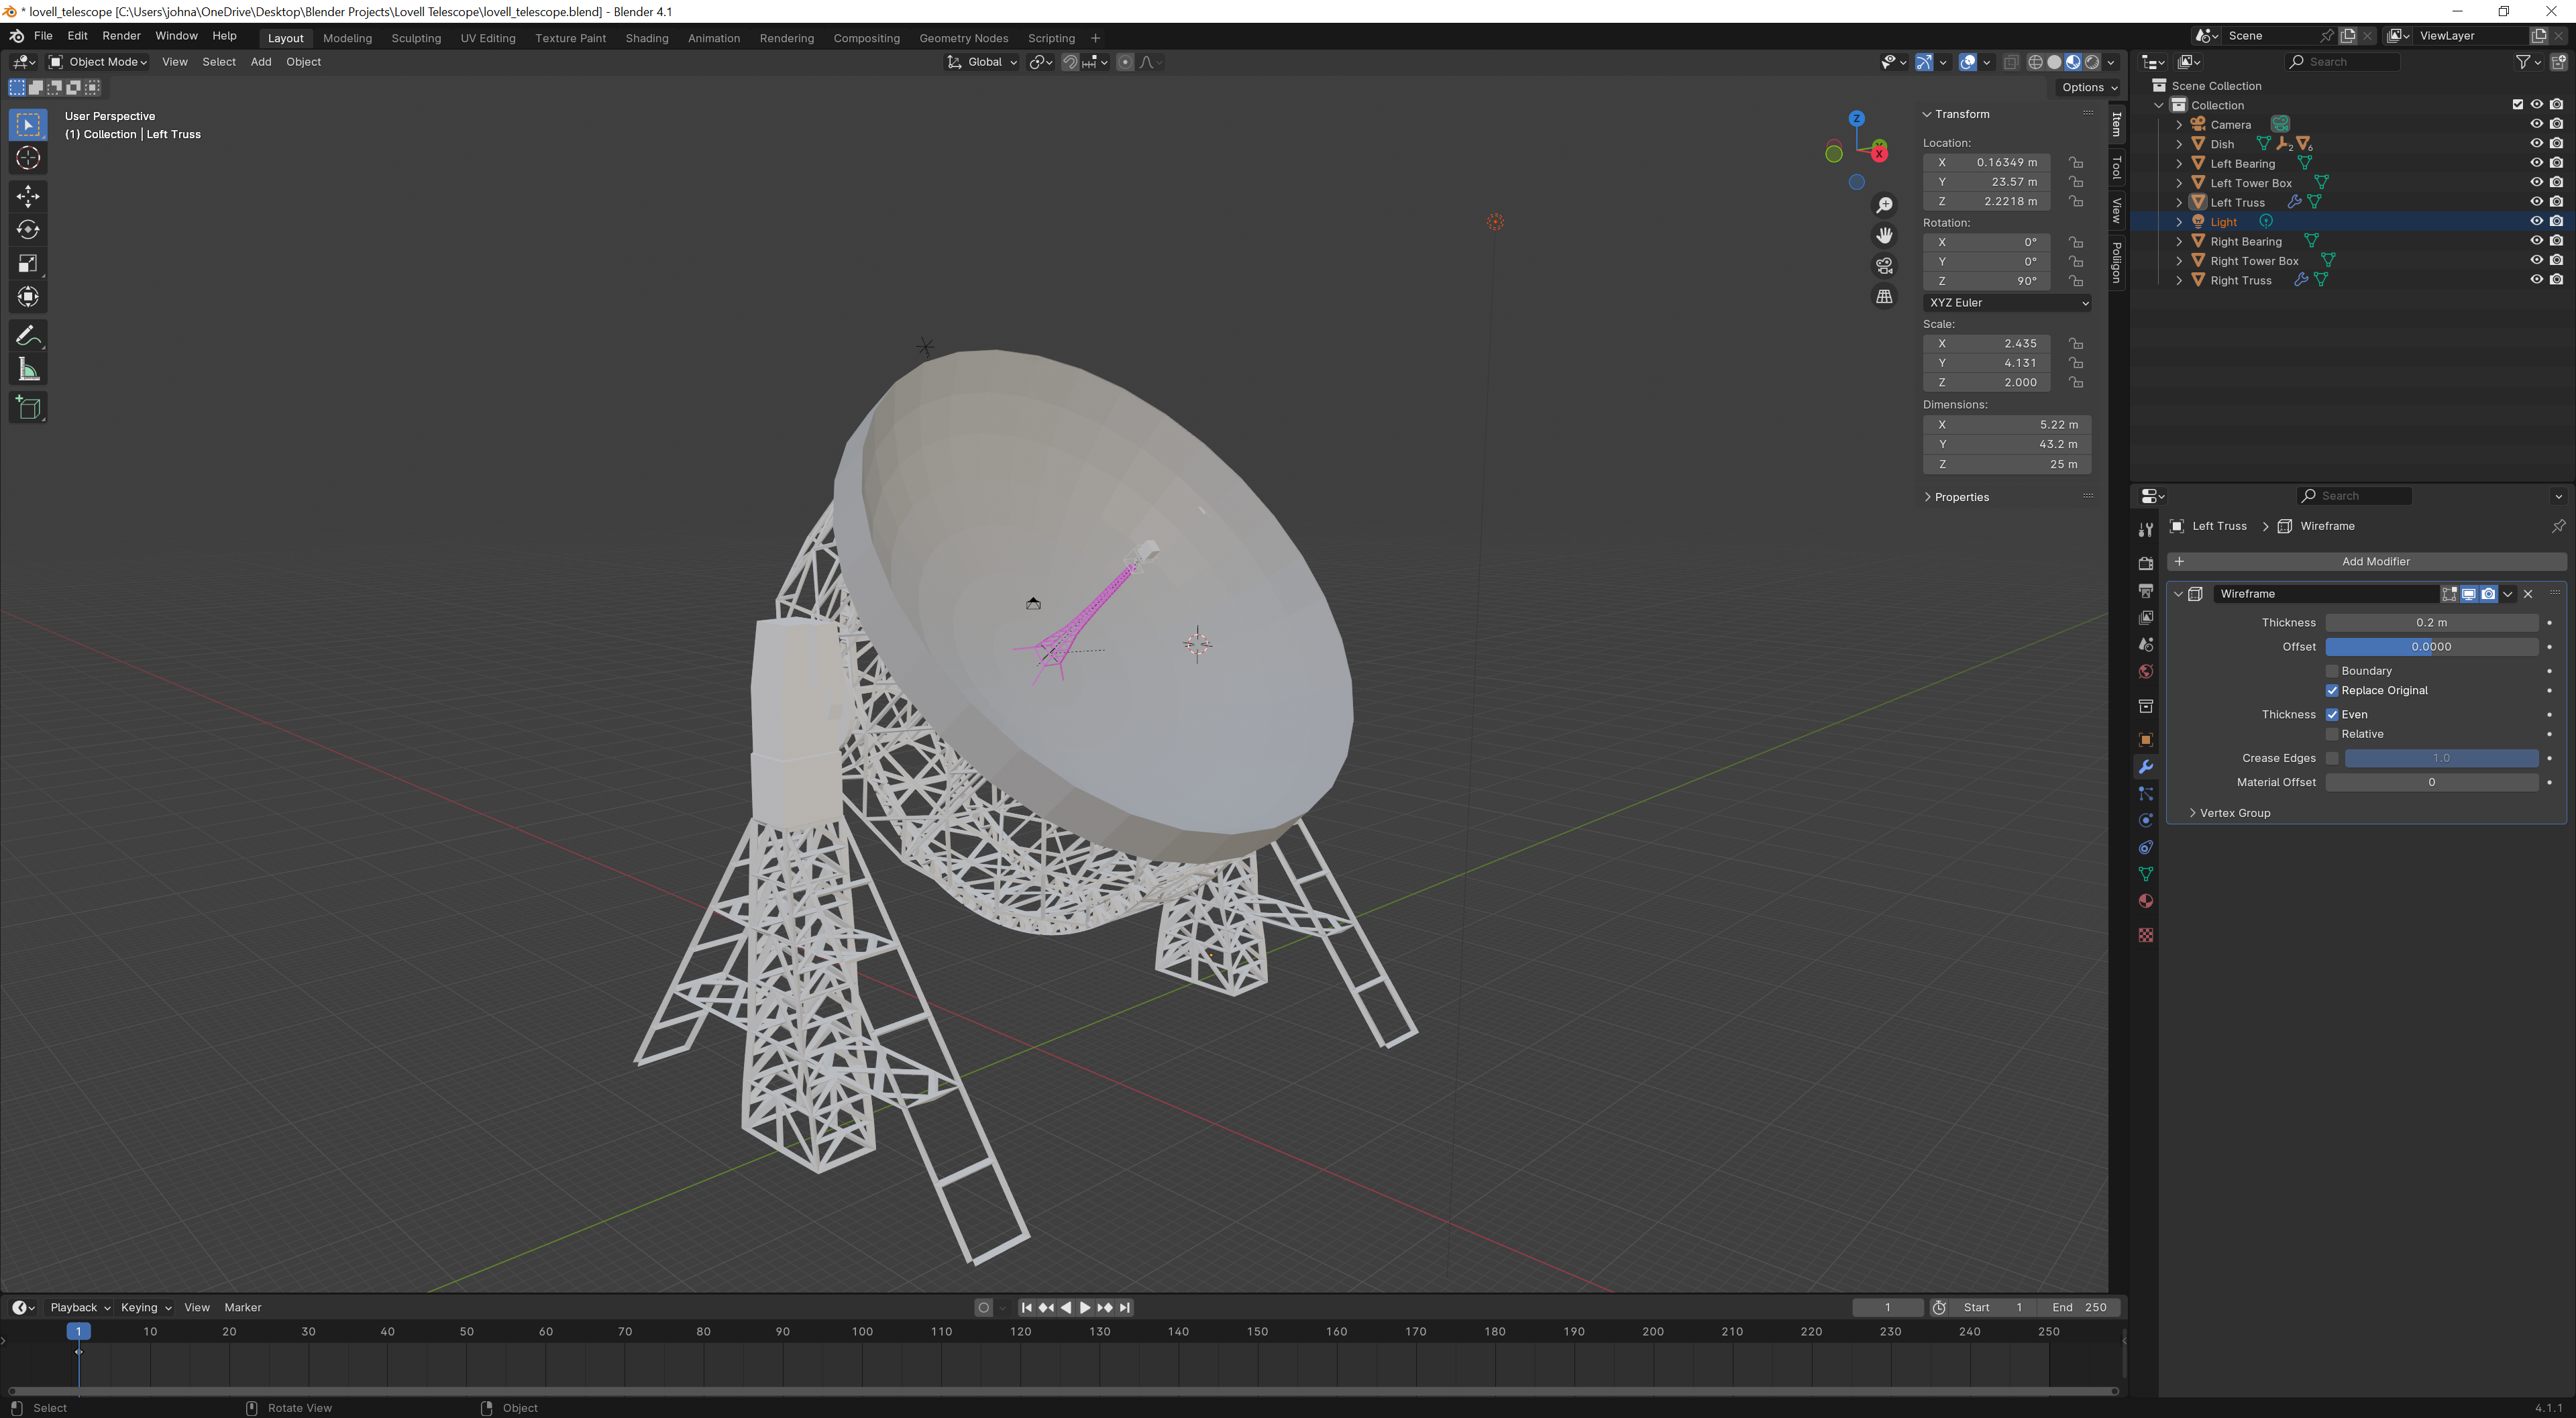Open the Render menu

[121, 36]
